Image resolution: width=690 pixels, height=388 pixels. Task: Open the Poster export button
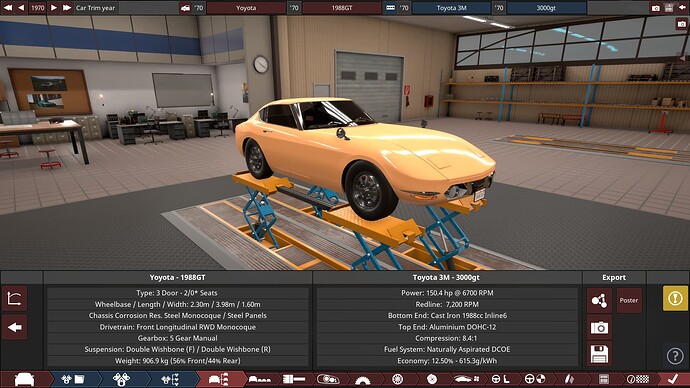628,300
